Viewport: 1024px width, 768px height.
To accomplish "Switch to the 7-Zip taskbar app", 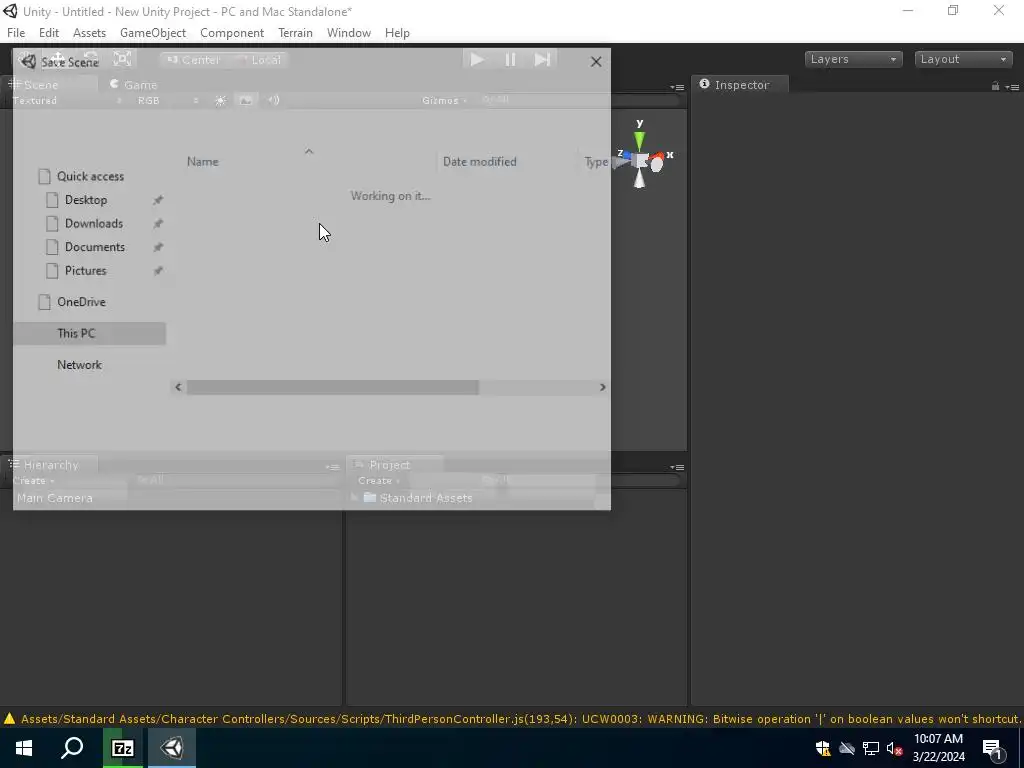I will point(123,748).
